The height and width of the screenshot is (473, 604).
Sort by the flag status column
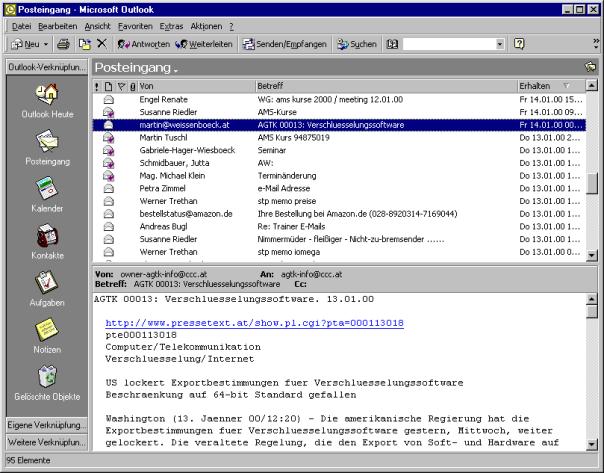coord(121,86)
